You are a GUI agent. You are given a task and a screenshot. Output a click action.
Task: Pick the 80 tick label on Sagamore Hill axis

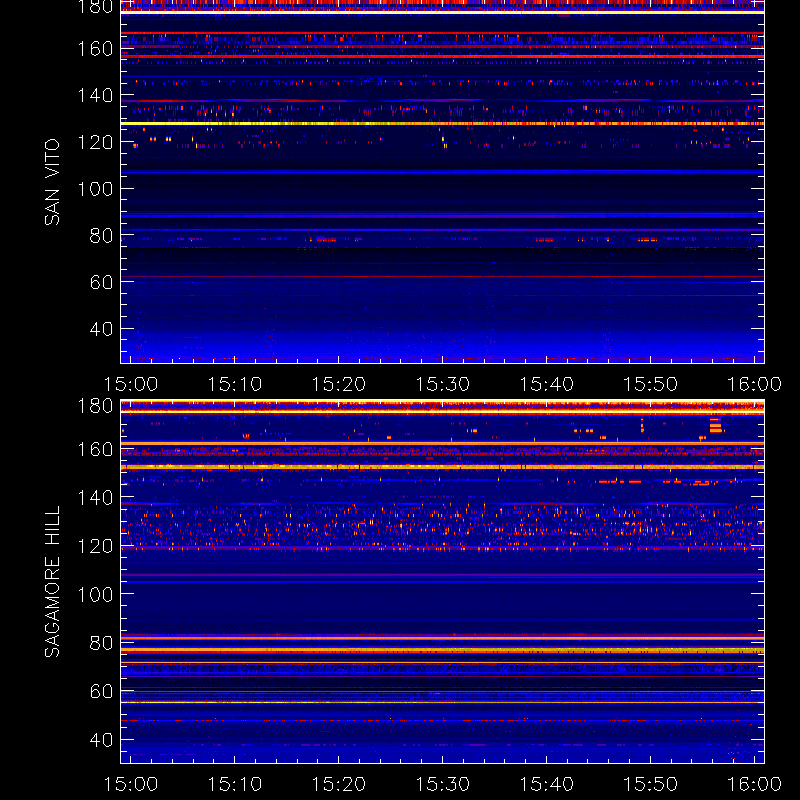click(102, 643)
